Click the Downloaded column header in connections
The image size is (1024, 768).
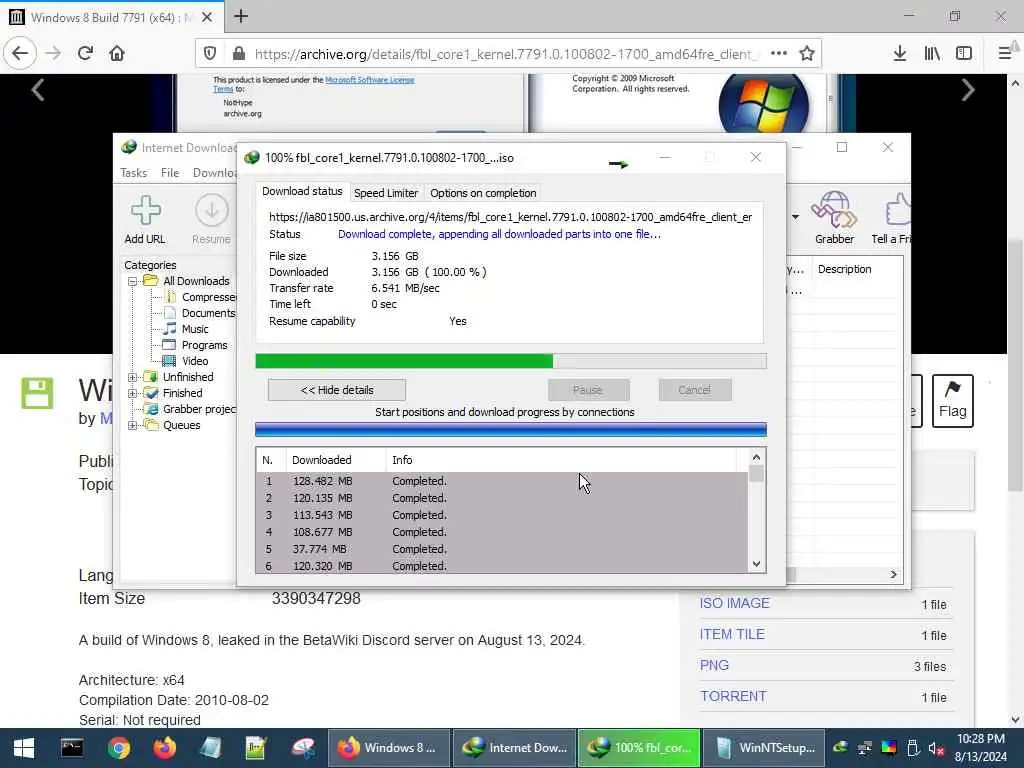(x=336, y=460)
